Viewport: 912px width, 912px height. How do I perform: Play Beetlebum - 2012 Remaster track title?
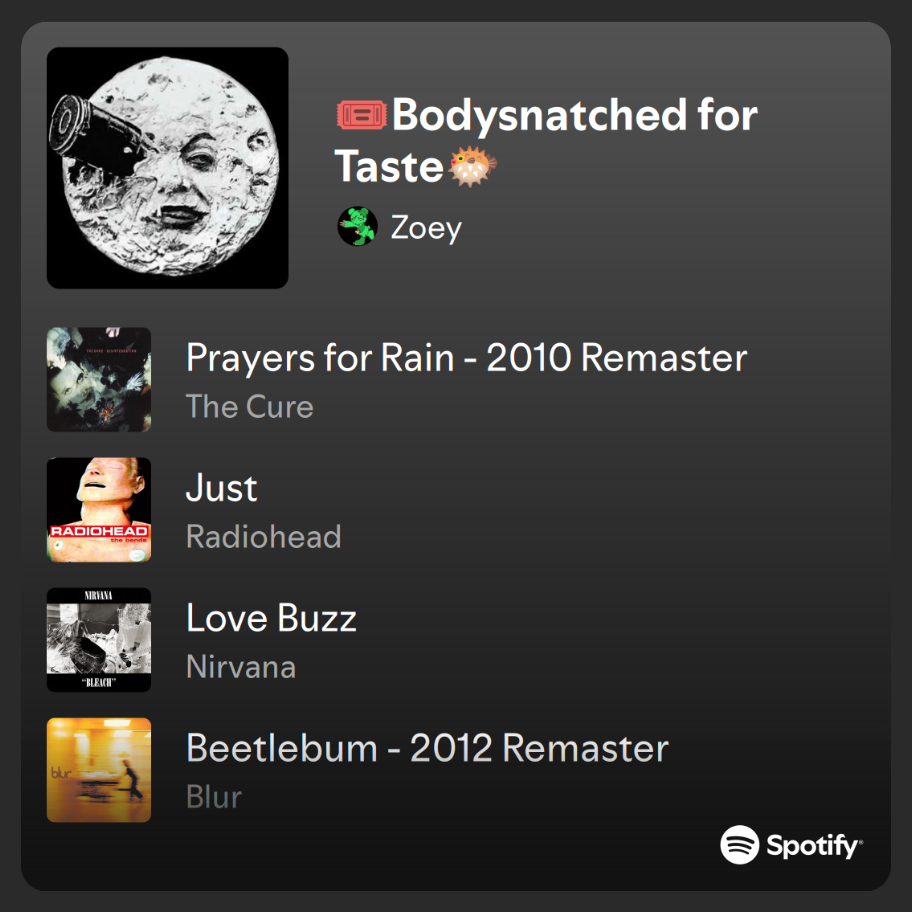[427, 748]
